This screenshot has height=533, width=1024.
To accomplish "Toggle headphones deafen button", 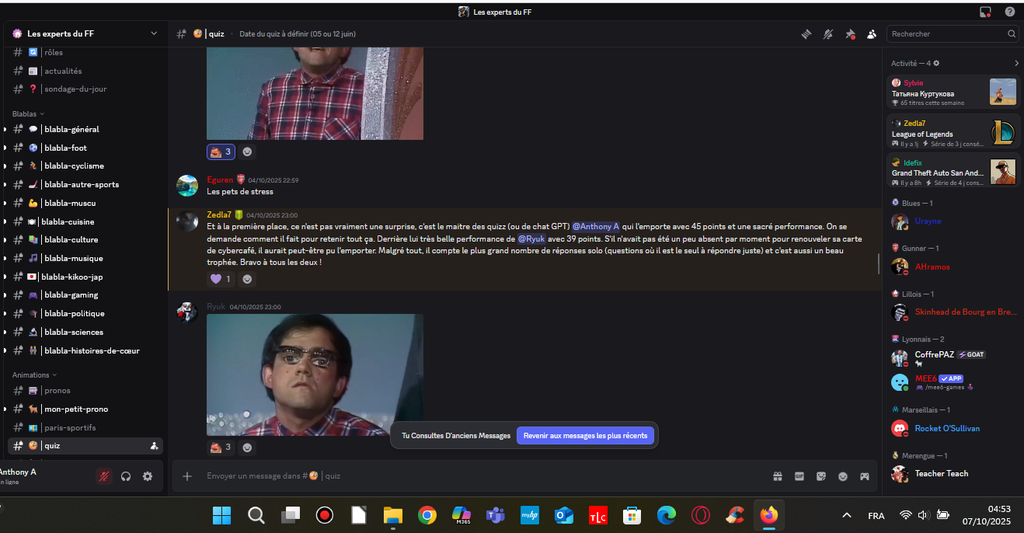I will 125,476.
